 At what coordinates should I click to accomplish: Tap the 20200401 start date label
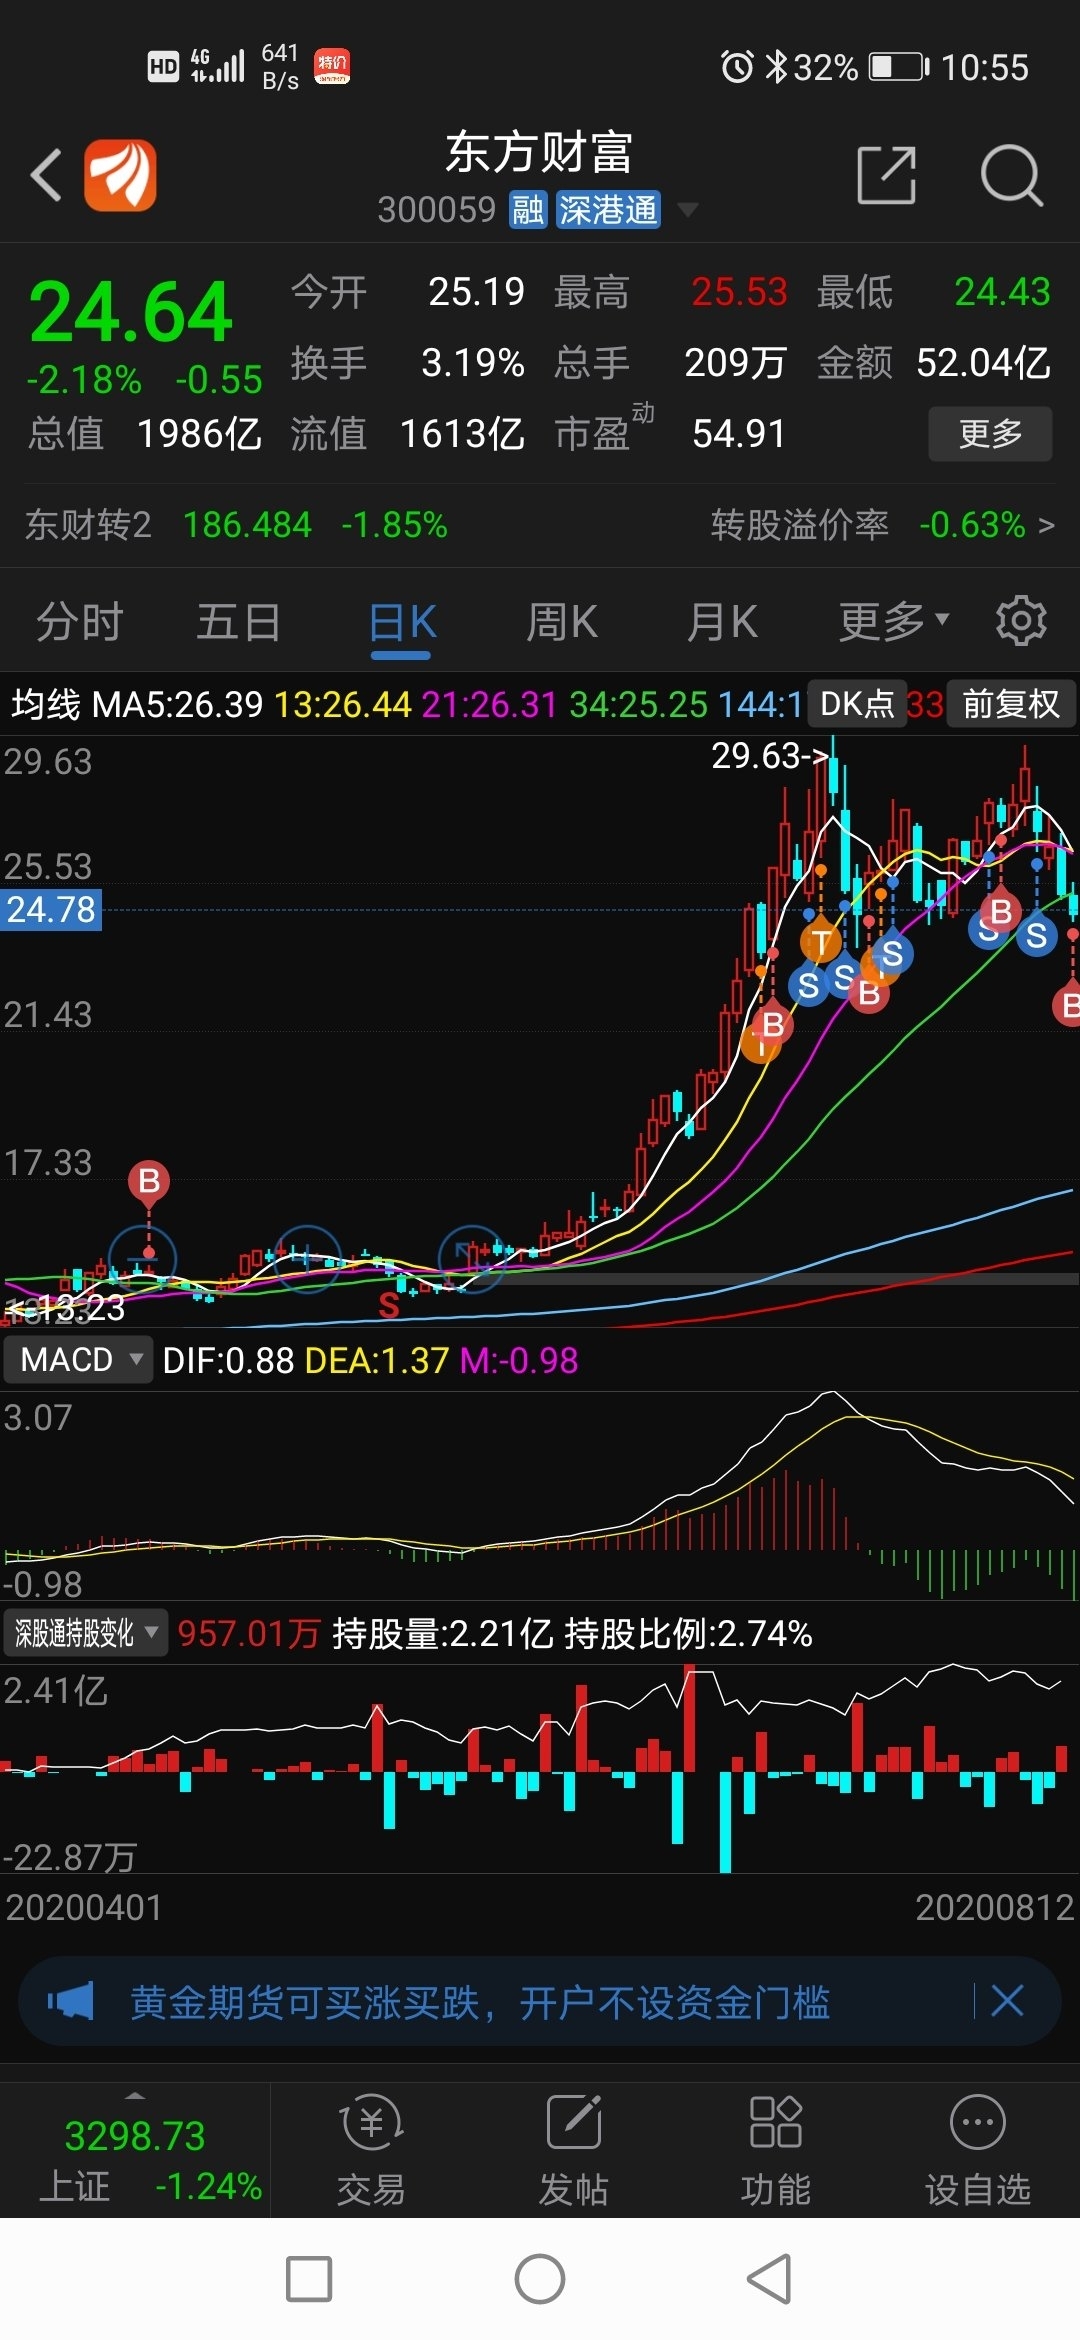pyautogui.click(x=84, y=1908)
